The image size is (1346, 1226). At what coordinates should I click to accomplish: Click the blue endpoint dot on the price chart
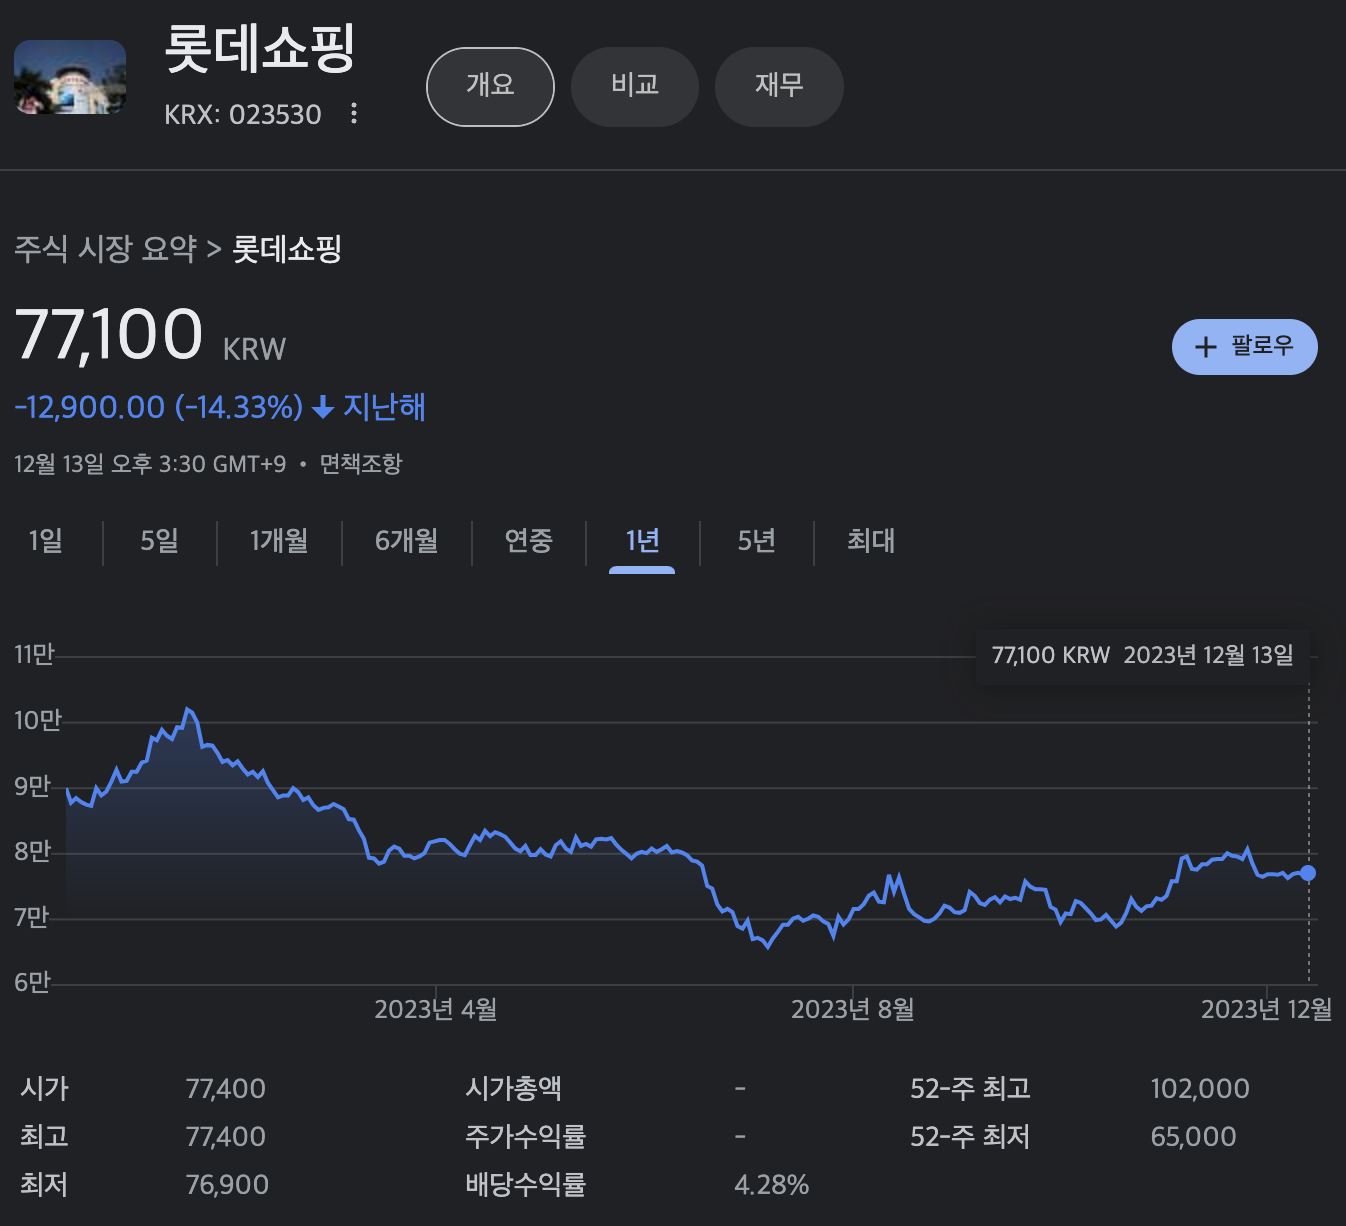pos(1308,873)
